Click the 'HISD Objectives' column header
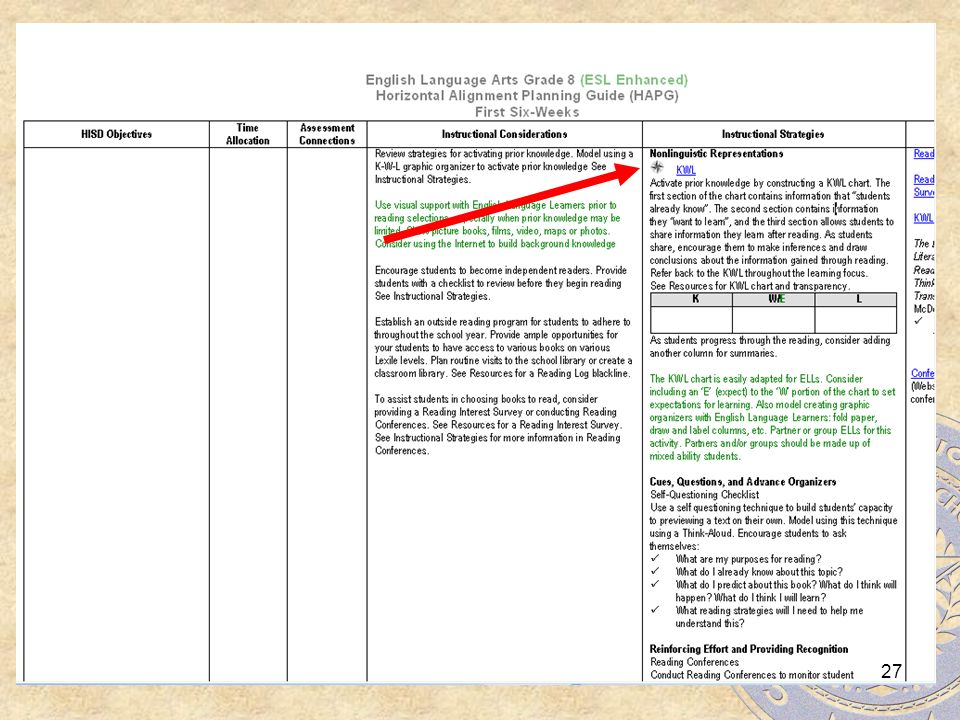 coord(116,134)
